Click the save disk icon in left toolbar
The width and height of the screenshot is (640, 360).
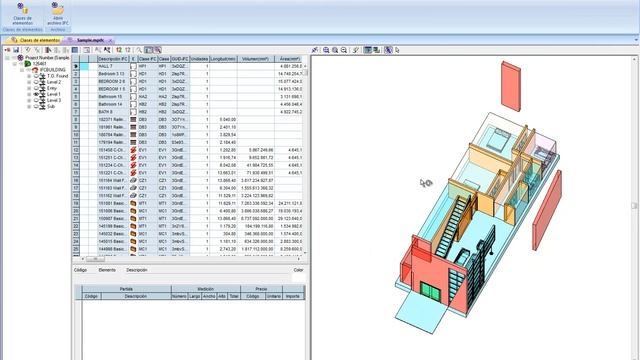[x=16, y=50]
